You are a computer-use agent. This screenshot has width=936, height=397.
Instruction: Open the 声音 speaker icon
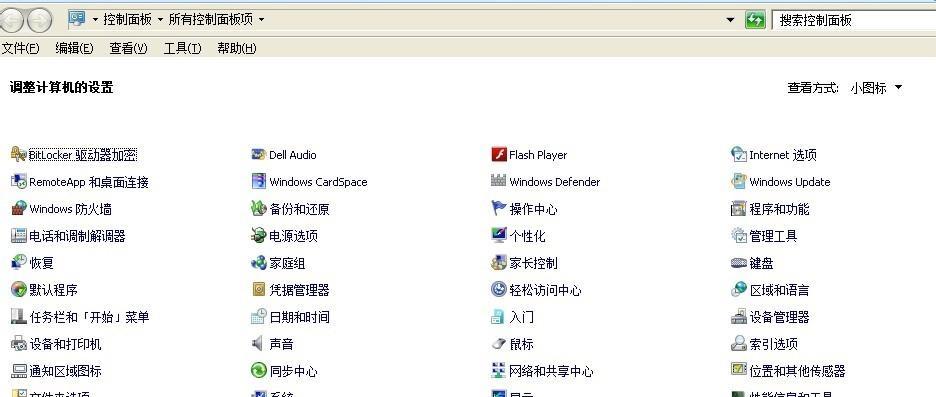coord(258,343)
